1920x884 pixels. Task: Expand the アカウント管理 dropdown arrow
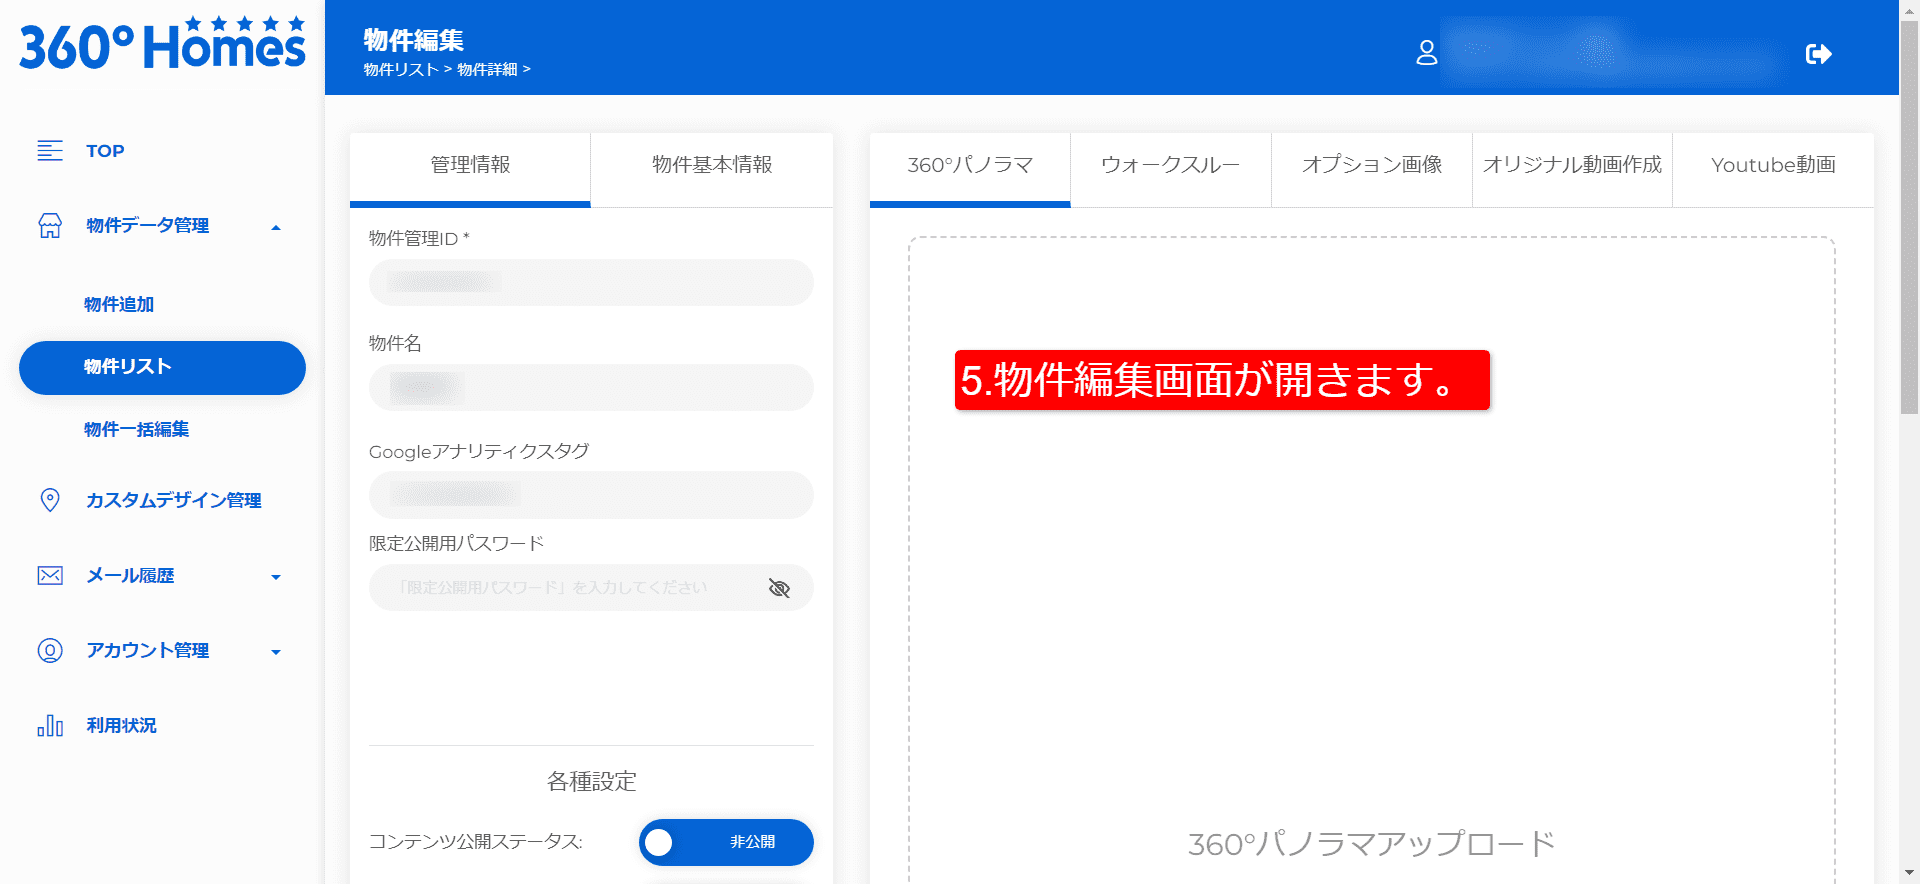tap(276, 652)
